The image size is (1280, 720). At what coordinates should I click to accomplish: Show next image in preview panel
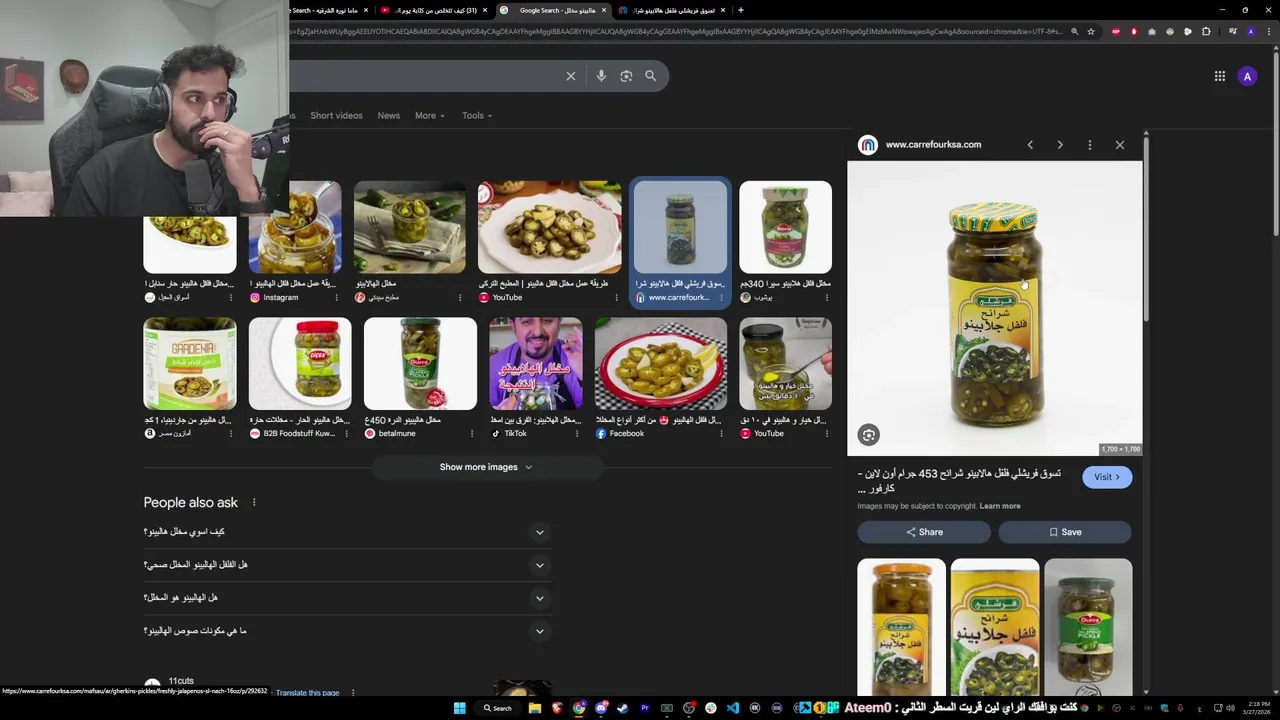pos(1060,145)
